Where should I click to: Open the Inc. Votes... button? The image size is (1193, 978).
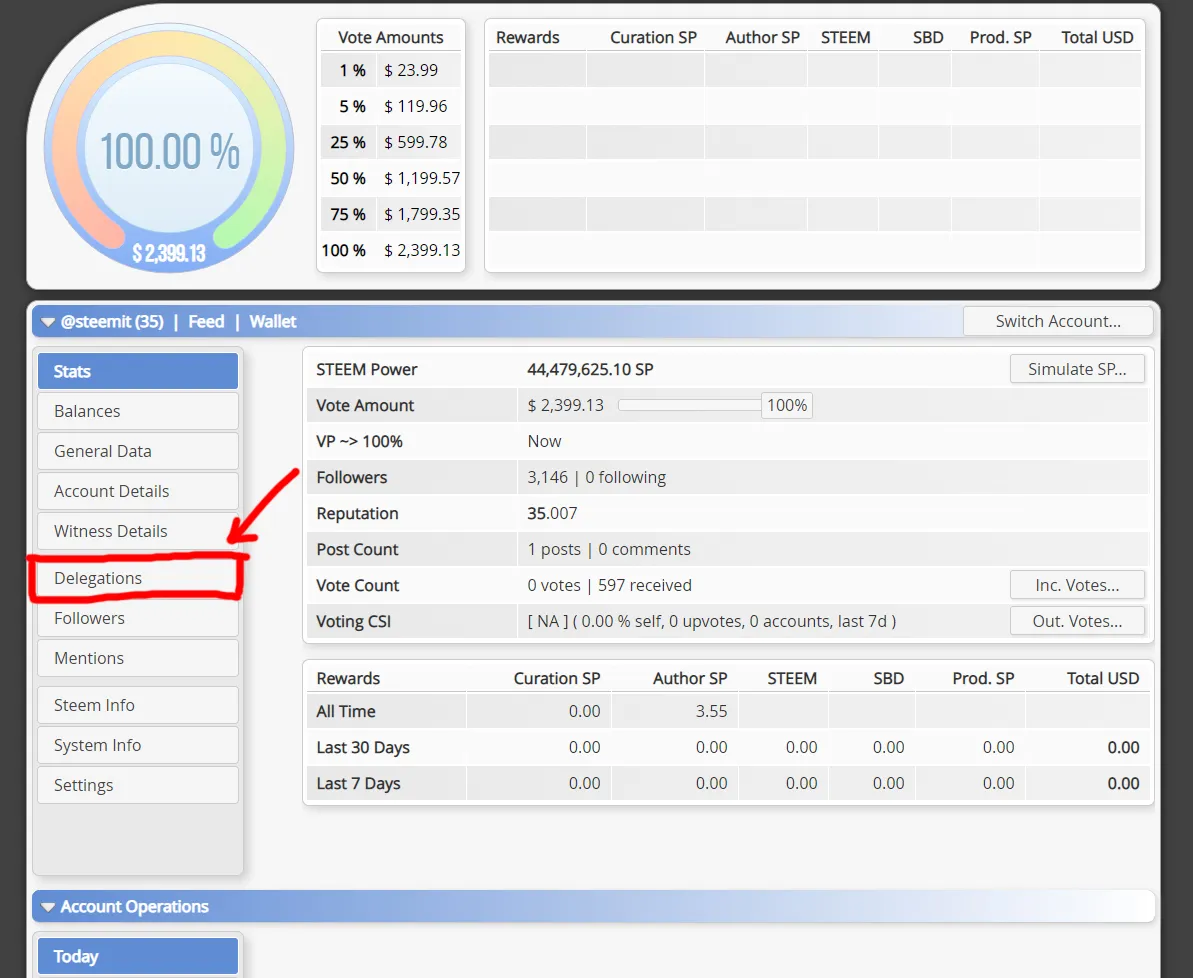1077,585
